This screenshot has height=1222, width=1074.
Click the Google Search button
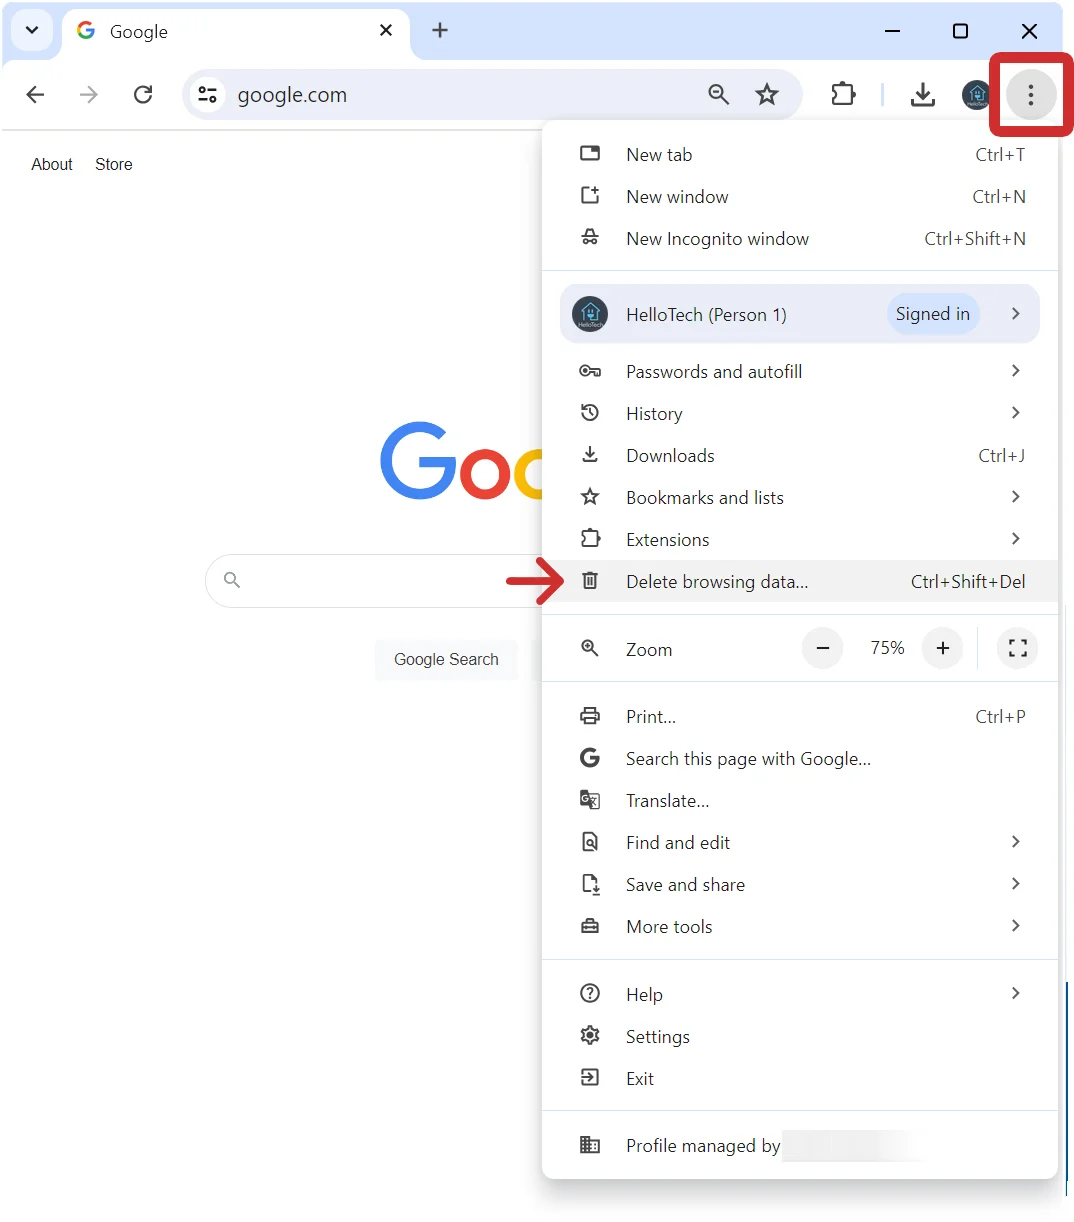coord(446,659)
